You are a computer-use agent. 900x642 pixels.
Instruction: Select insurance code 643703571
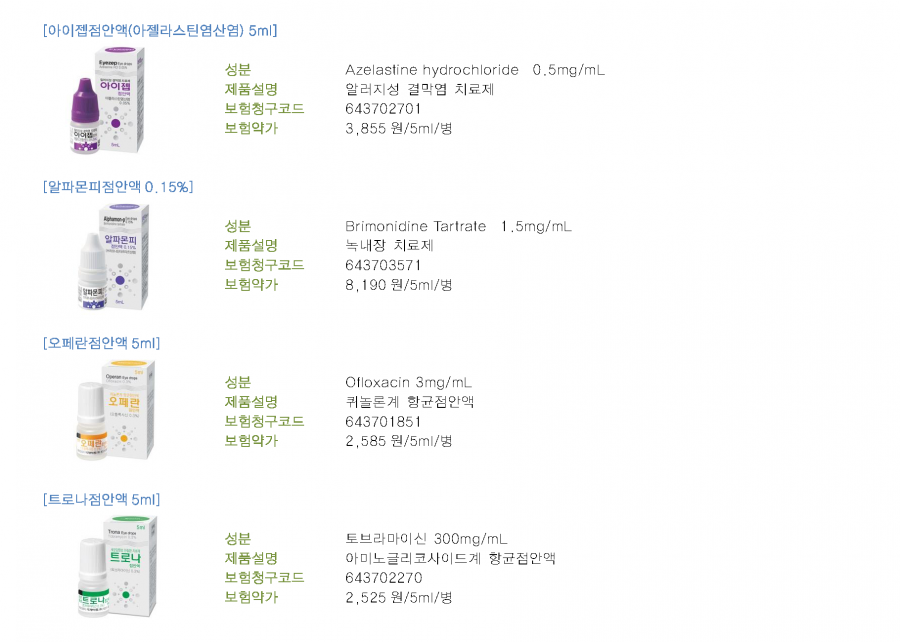(x=383, y=266)
